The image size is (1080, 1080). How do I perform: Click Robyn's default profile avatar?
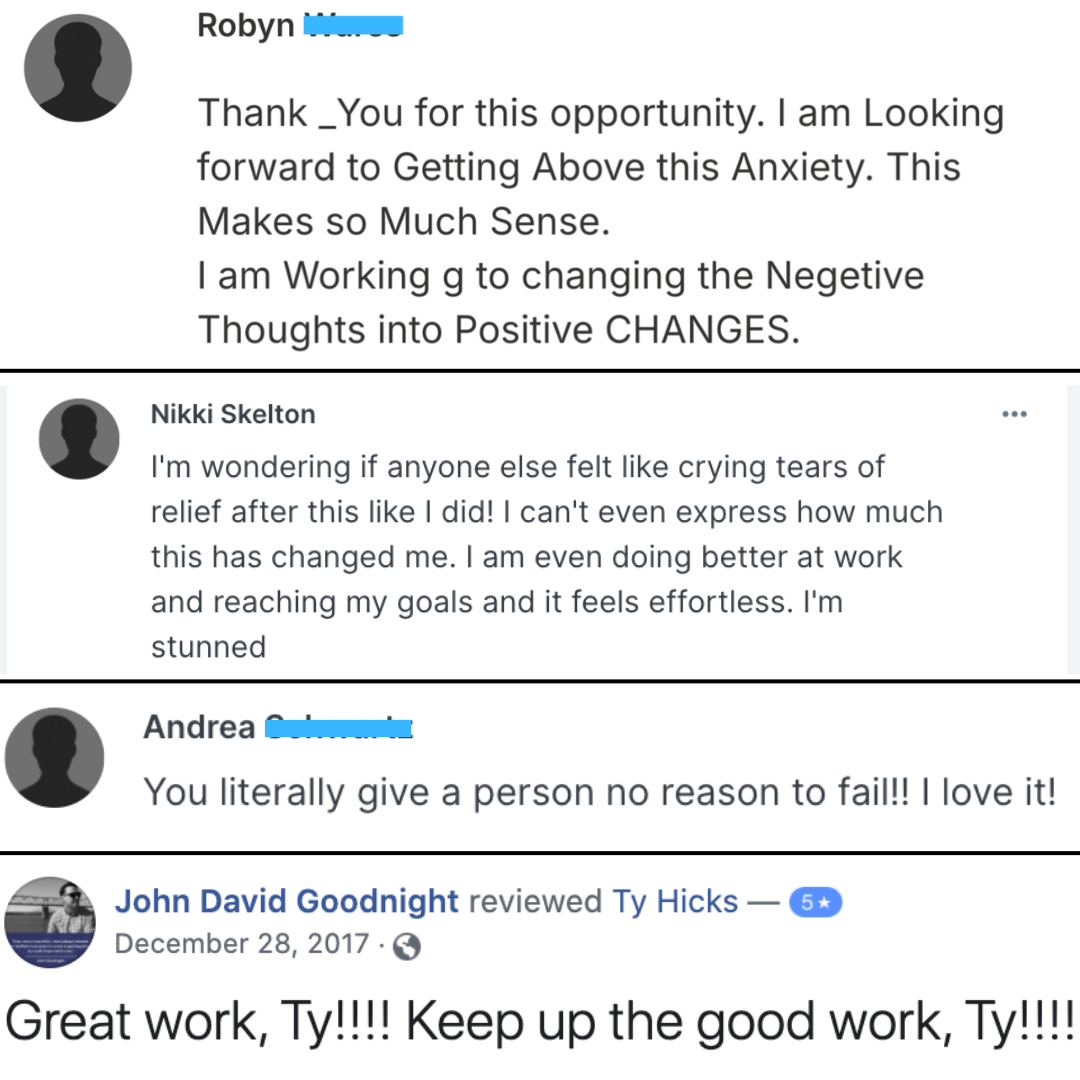click(78, 68)
